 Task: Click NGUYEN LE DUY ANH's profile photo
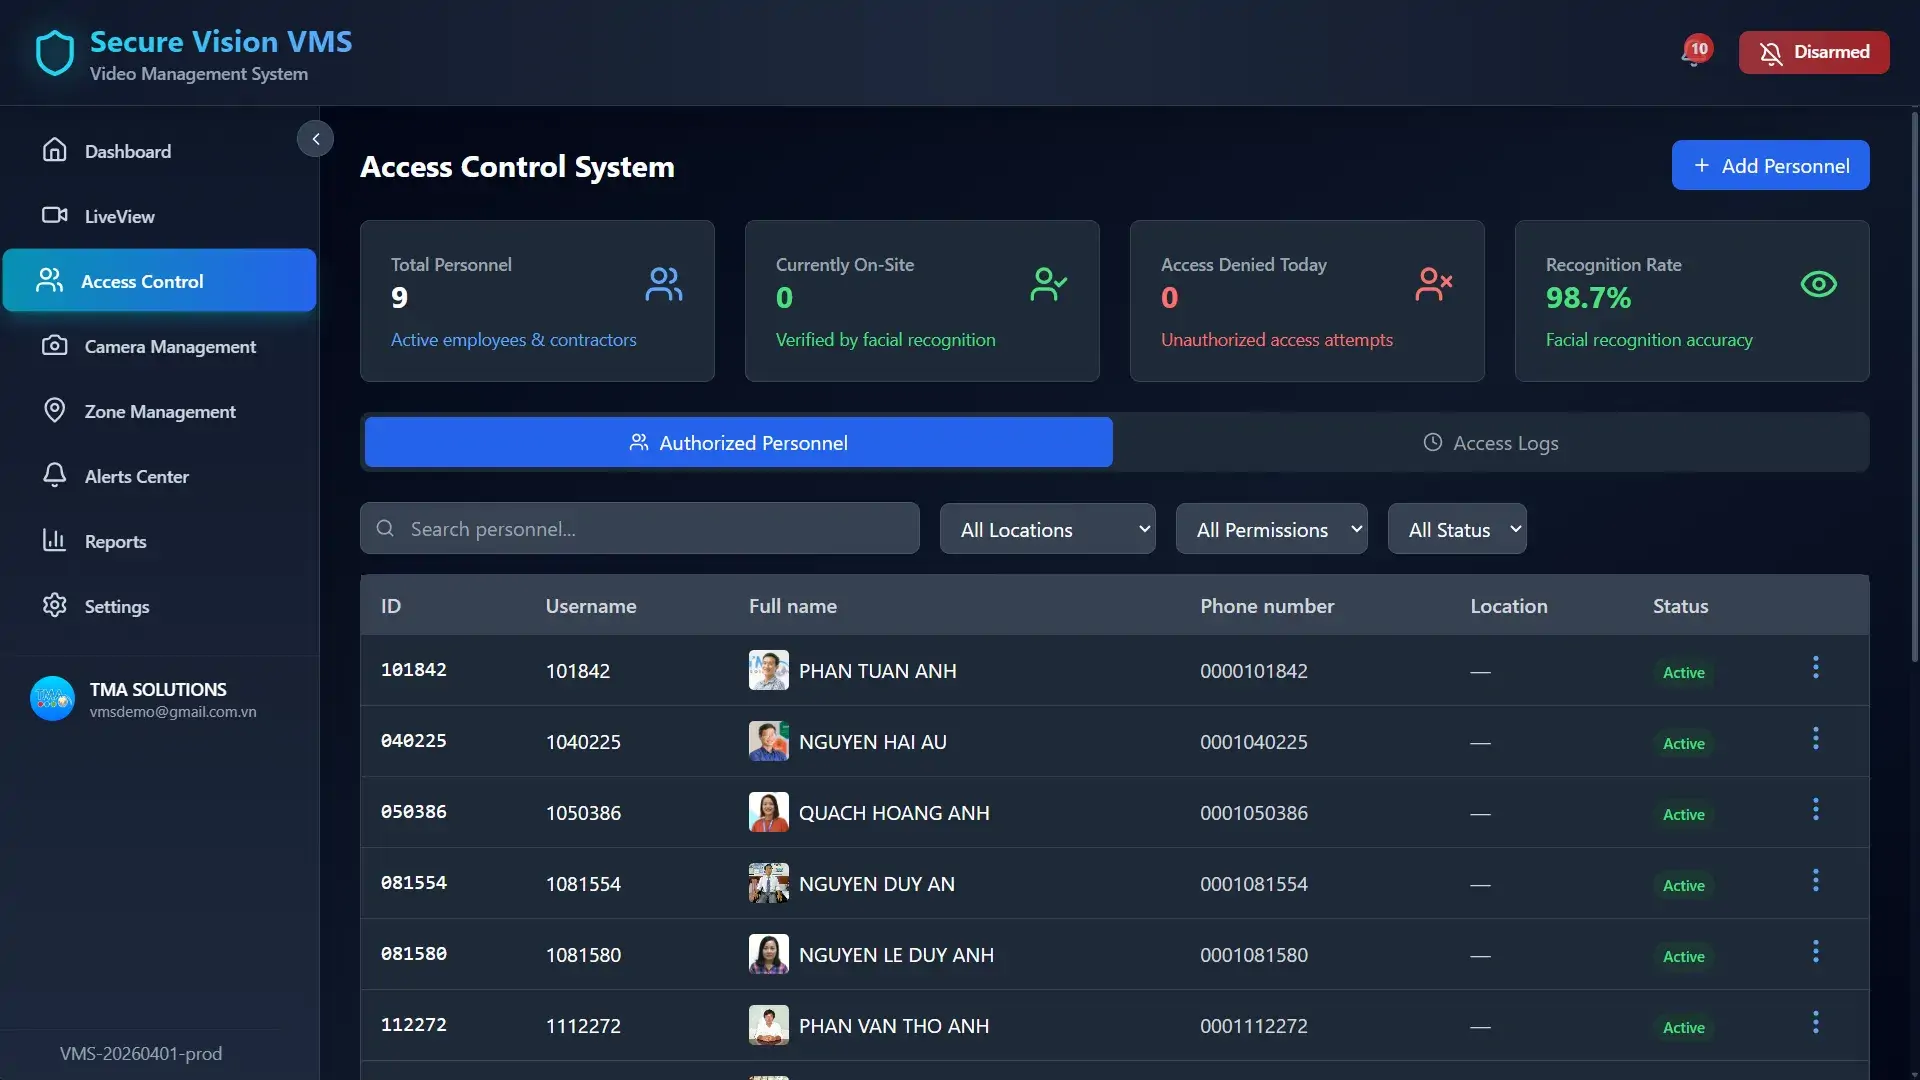pos(769,955)
